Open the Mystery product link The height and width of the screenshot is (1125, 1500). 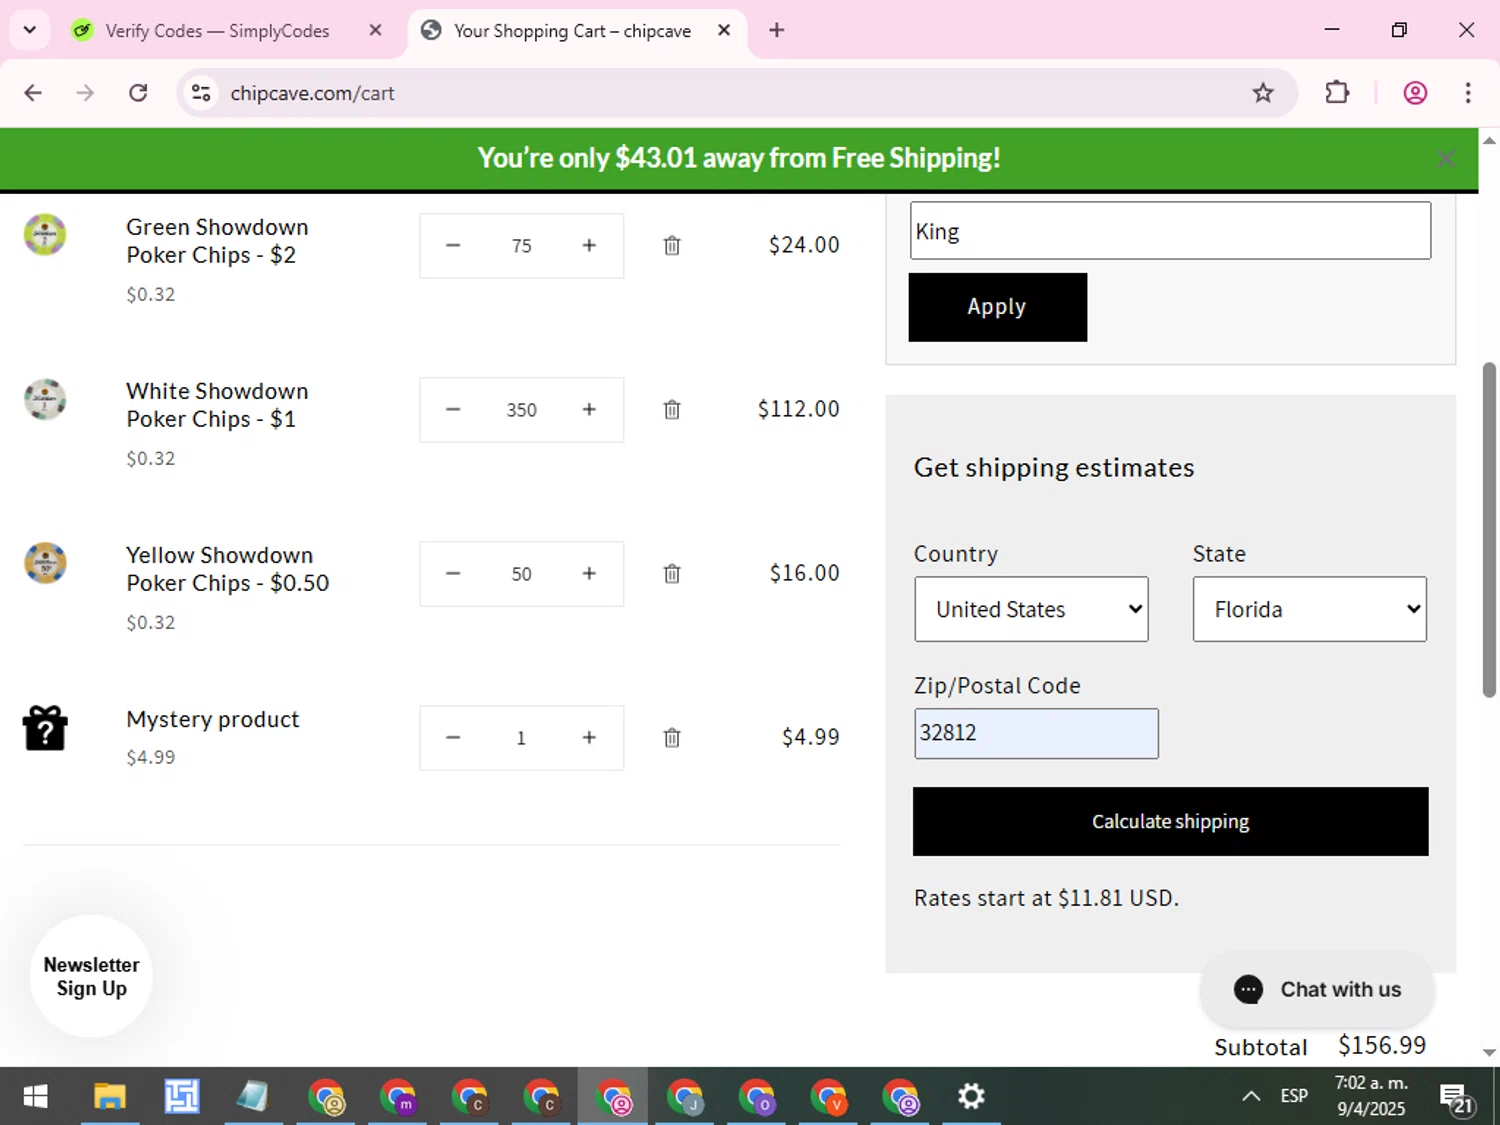pos(213,719)
